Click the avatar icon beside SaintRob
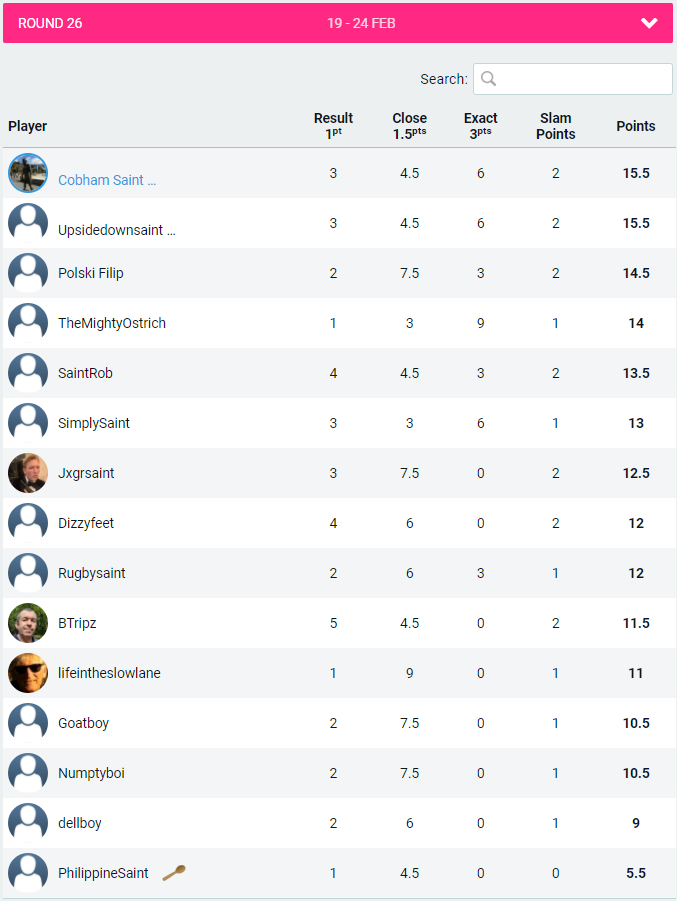This screenshot has width=677, height=901. [x=28, y=373]
